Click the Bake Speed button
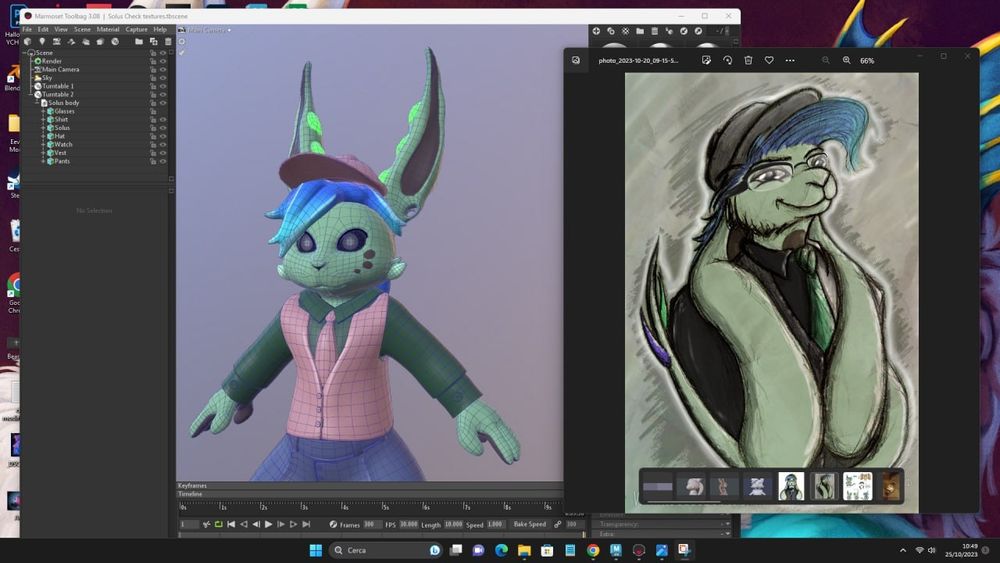The width and height of the screenshot is (1000, 563). [x=529, y=524]
